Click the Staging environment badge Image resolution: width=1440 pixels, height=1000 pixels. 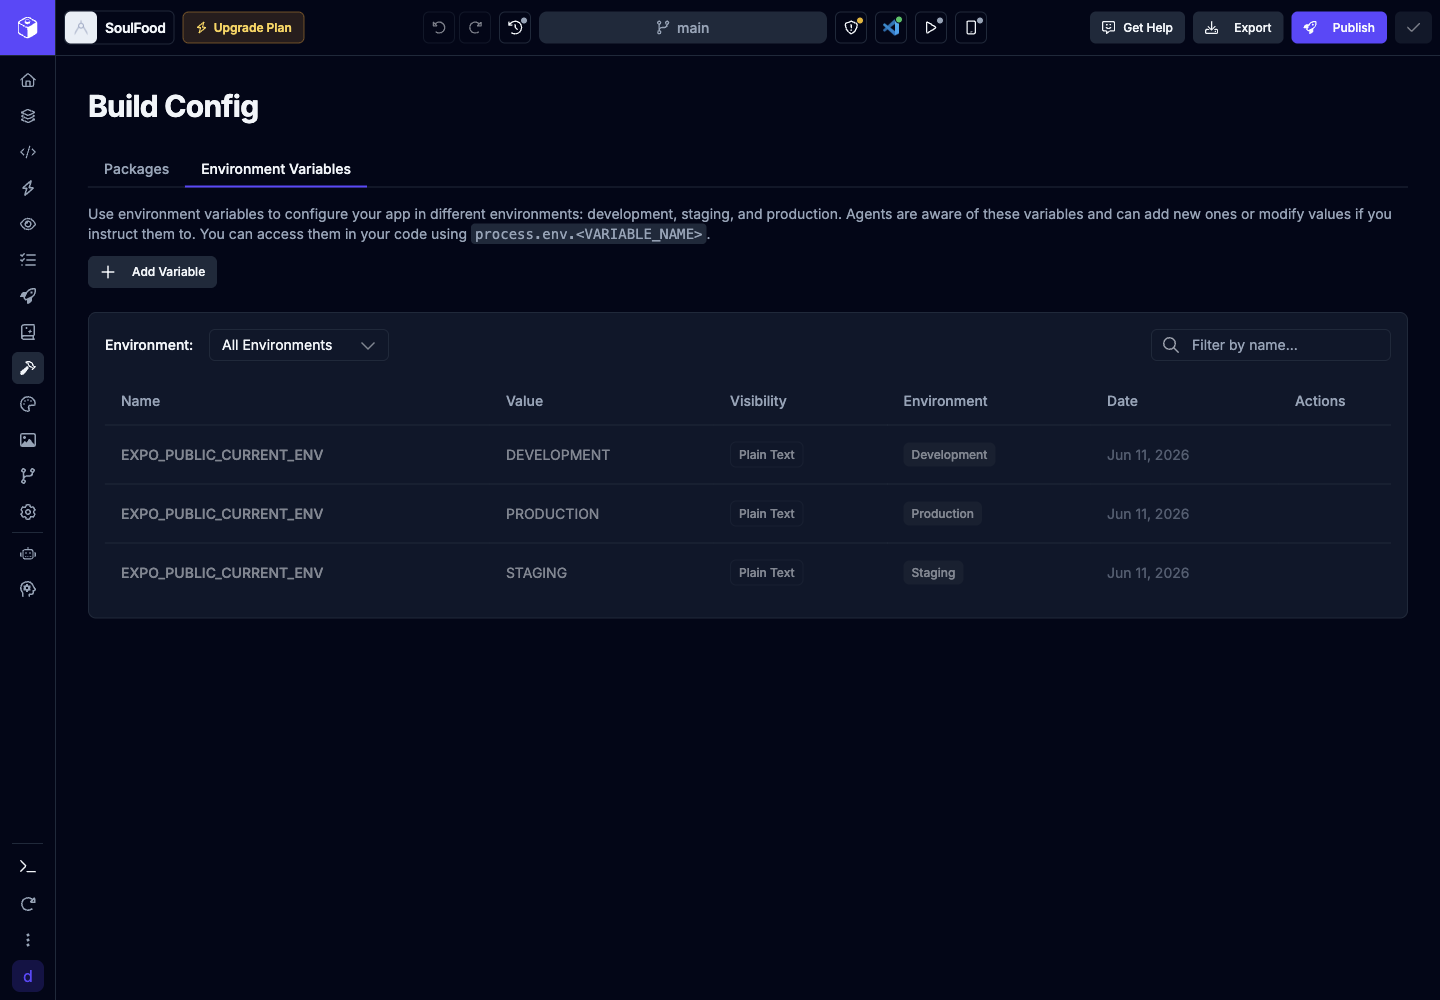[x=933, y=573]
